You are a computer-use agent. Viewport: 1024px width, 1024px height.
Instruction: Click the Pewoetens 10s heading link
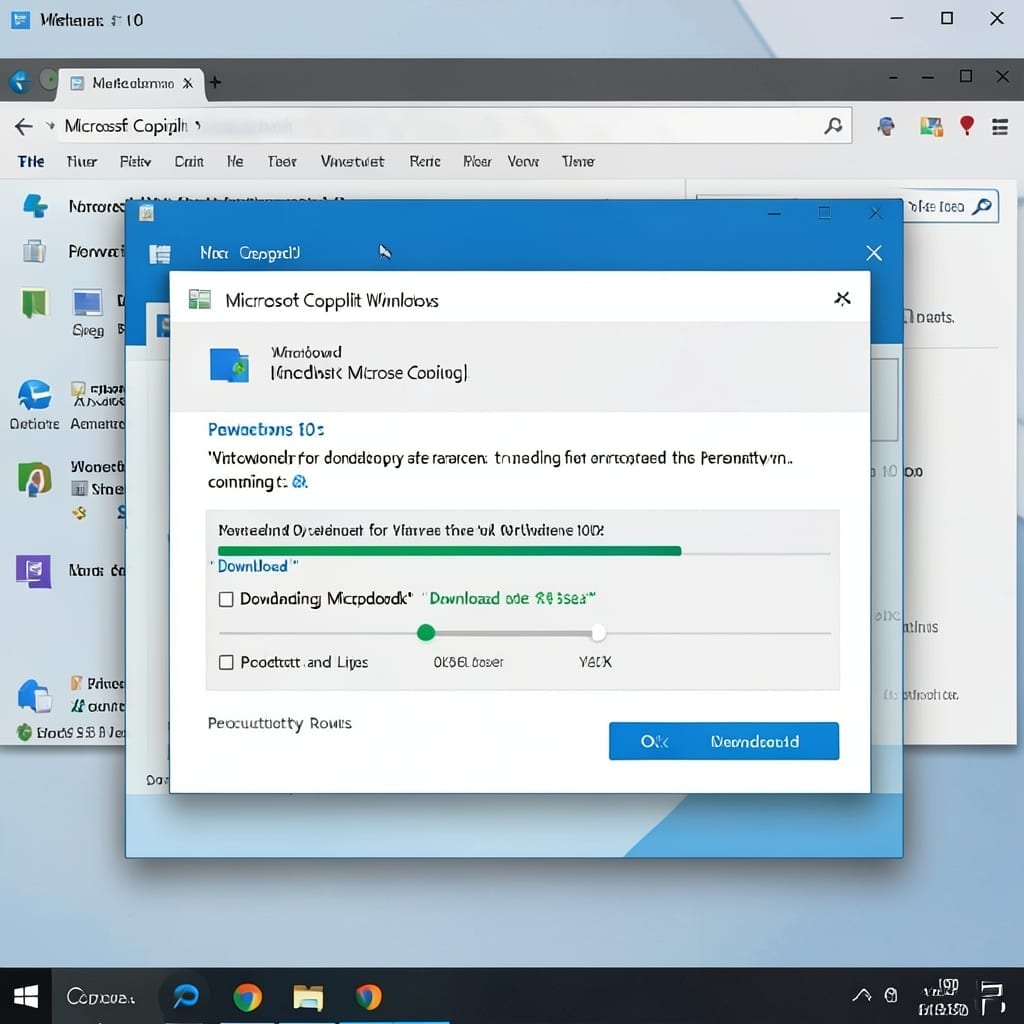click(x=266, y=430)
